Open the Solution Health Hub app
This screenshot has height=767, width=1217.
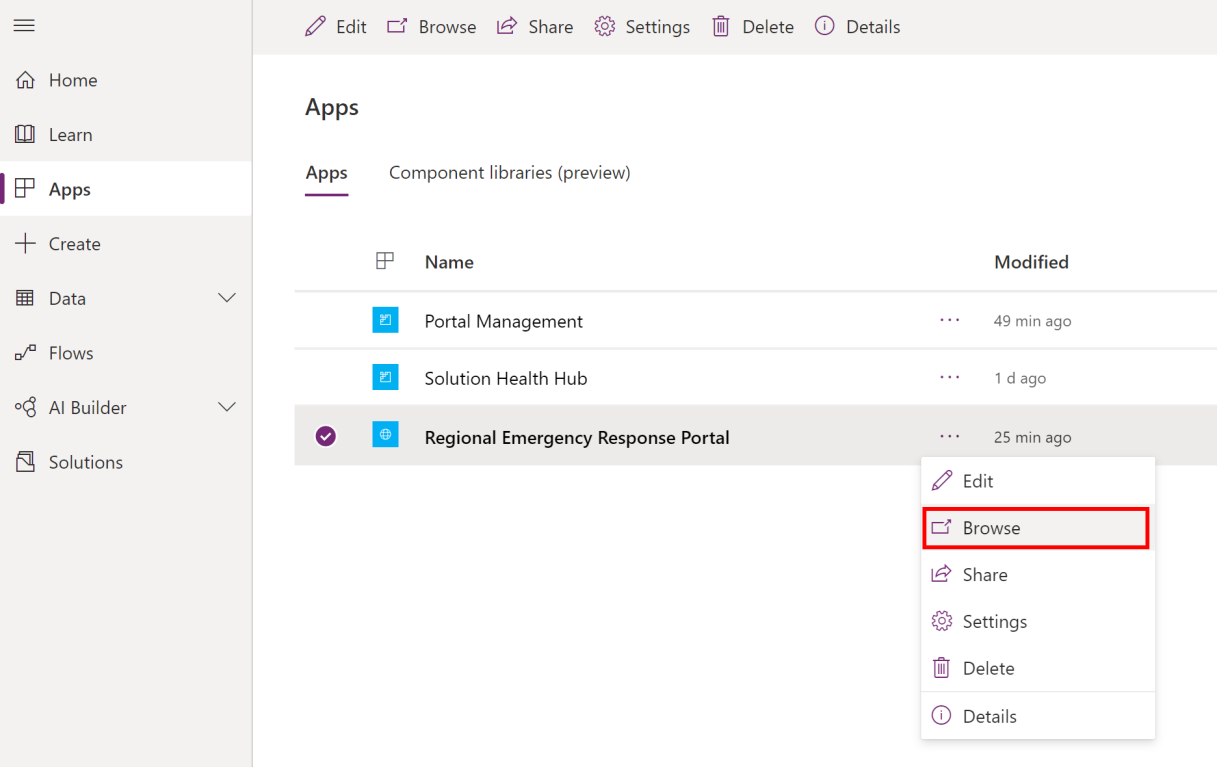pos(506,378)
